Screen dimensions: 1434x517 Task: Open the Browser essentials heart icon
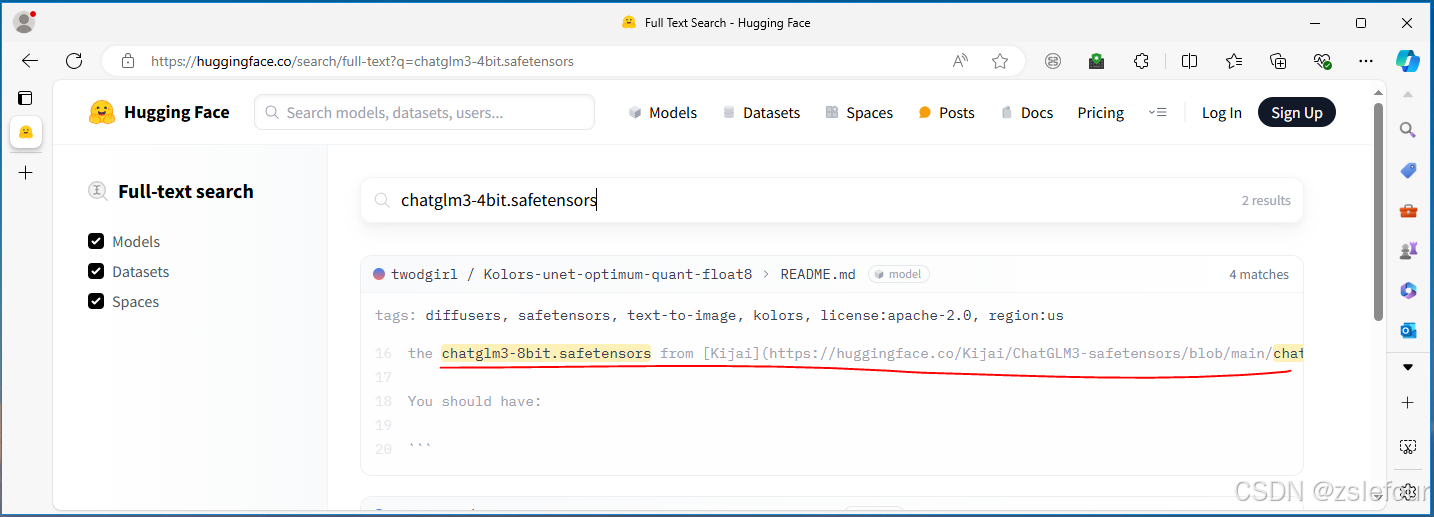coord(1323,61)
